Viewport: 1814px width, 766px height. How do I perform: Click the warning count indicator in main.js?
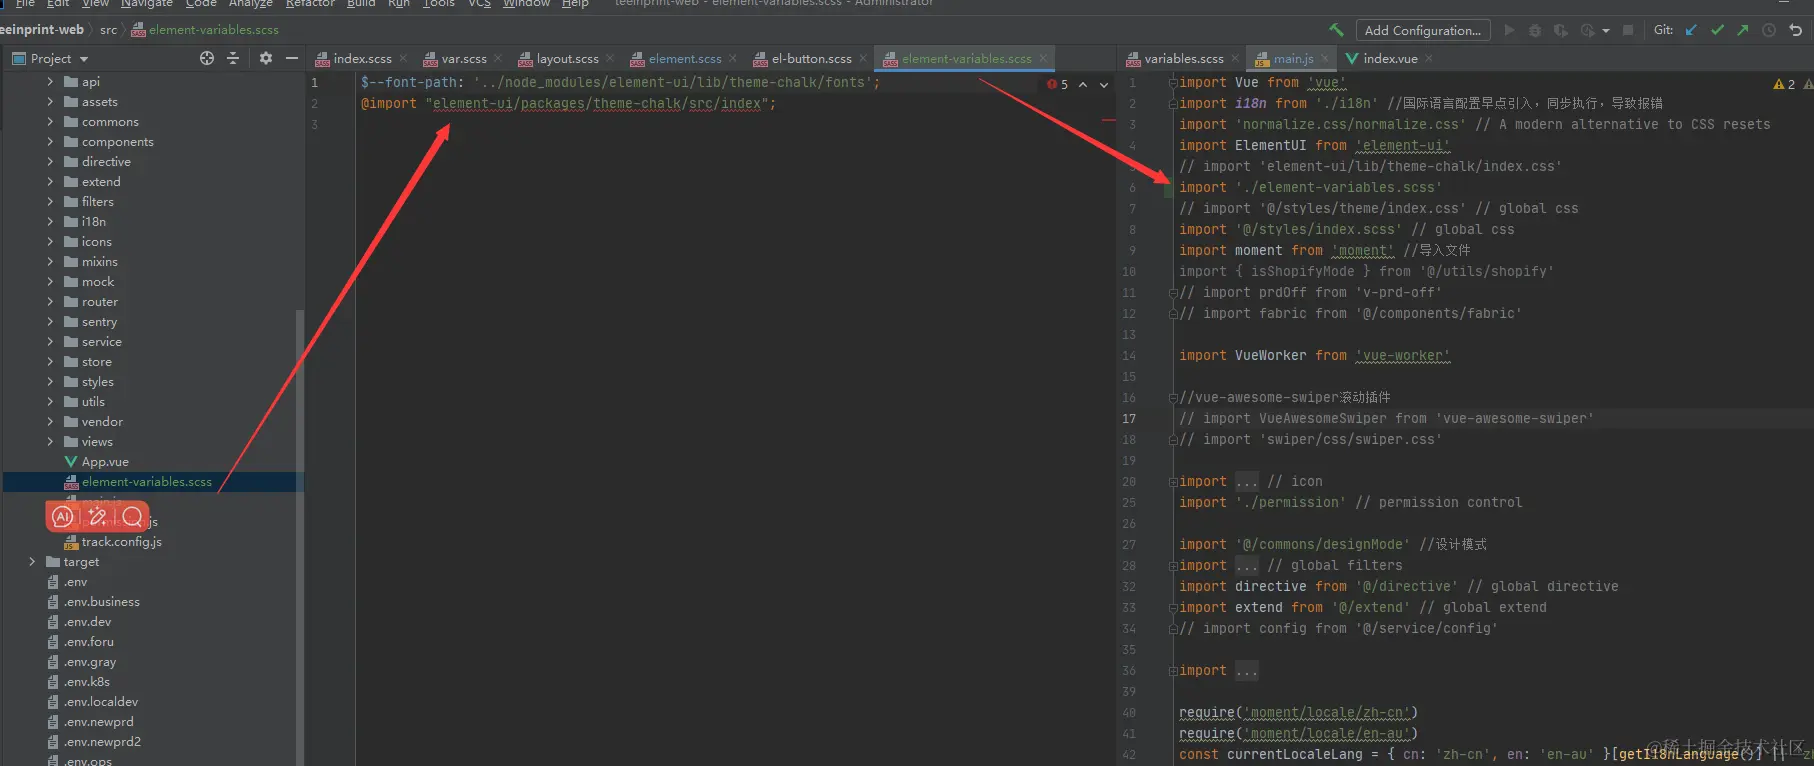click(1784, 85)
